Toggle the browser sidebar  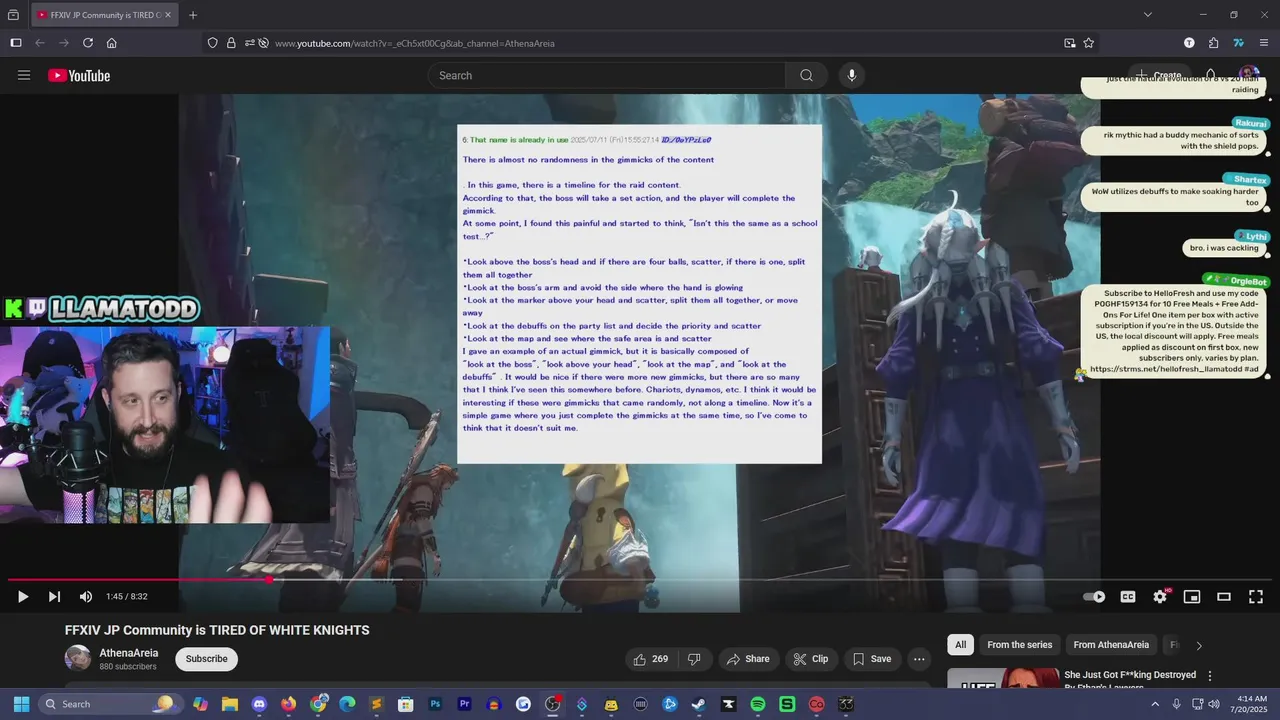[16, 43]
